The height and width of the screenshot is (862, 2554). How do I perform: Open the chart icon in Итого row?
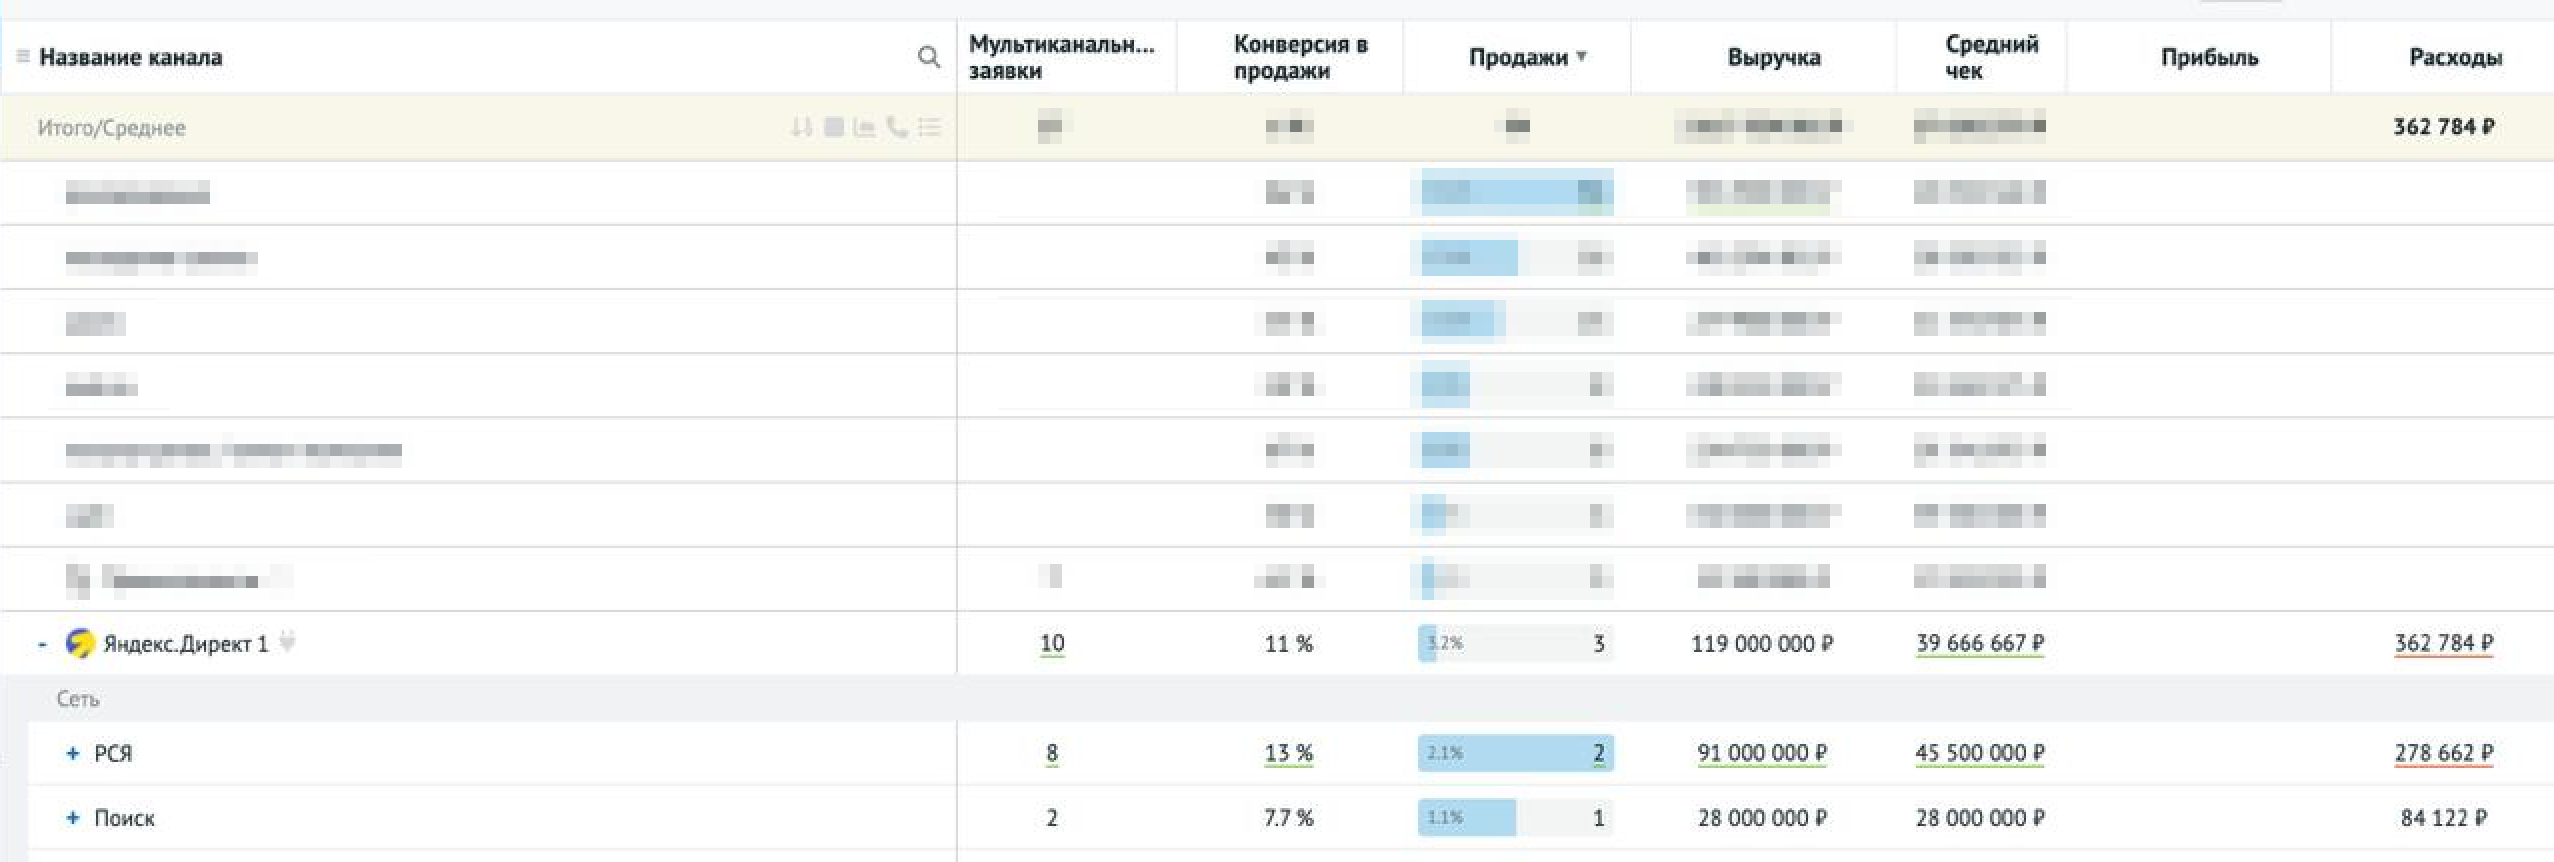[x=864, y=127]
